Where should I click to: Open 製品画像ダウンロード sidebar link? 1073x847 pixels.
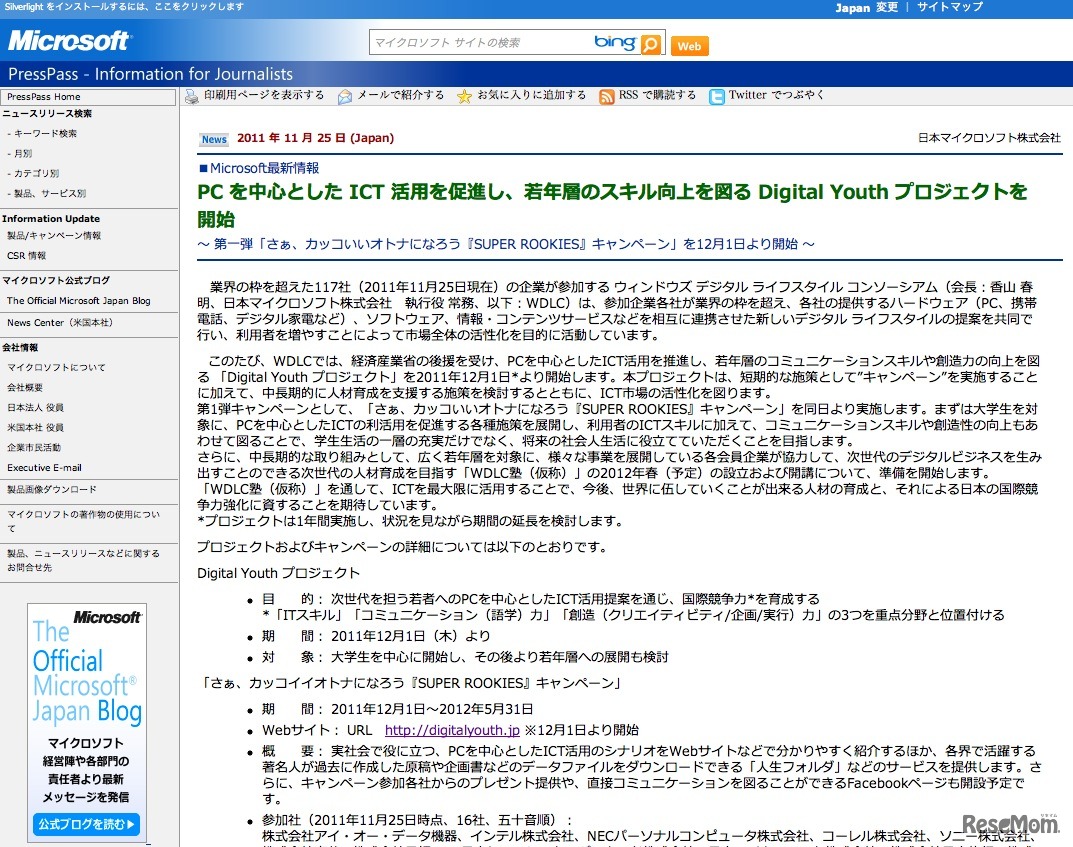[52, 489]
